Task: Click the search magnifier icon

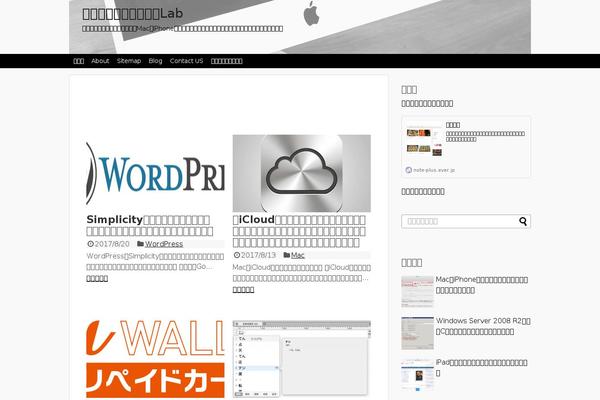Action: pyautogui.click(x=523, y=221)
